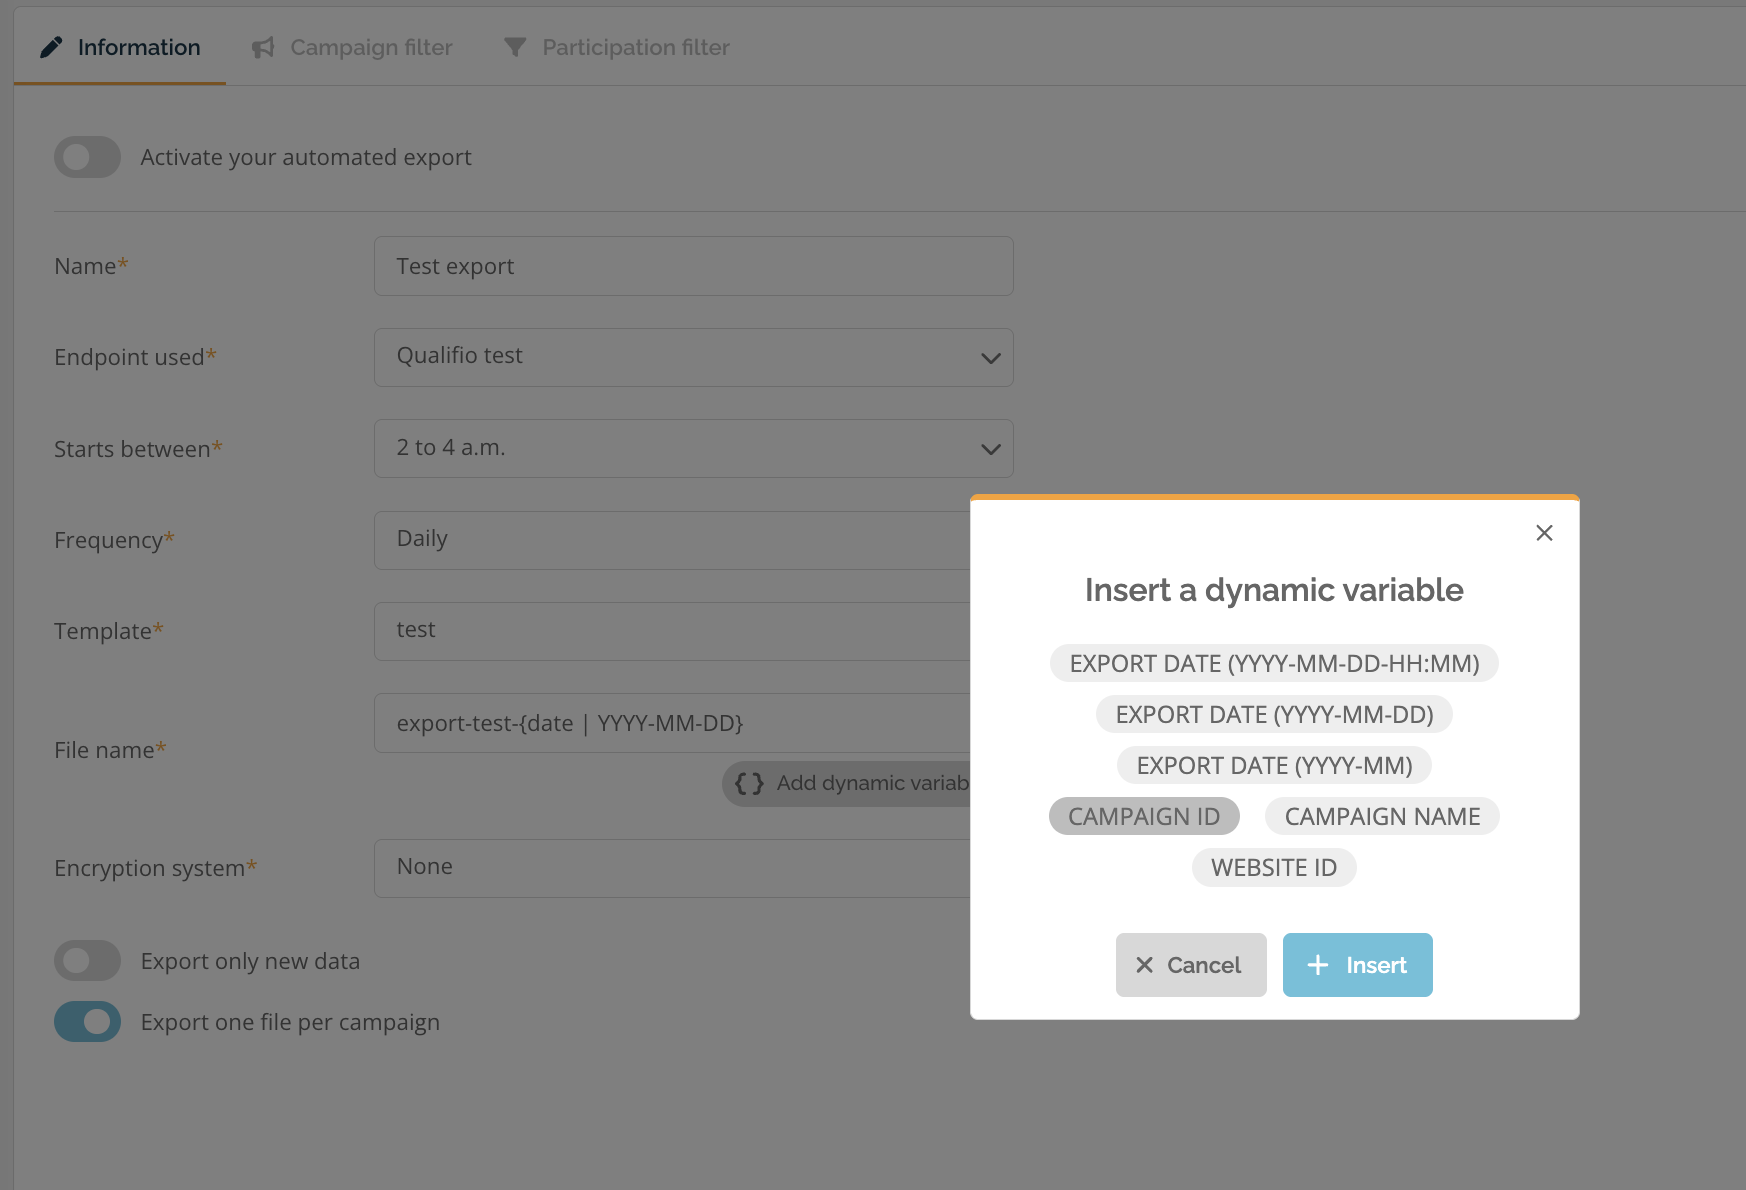Expand the Endpoint used dropdown
This screenshot has width=1746, height=1190.
693,357
